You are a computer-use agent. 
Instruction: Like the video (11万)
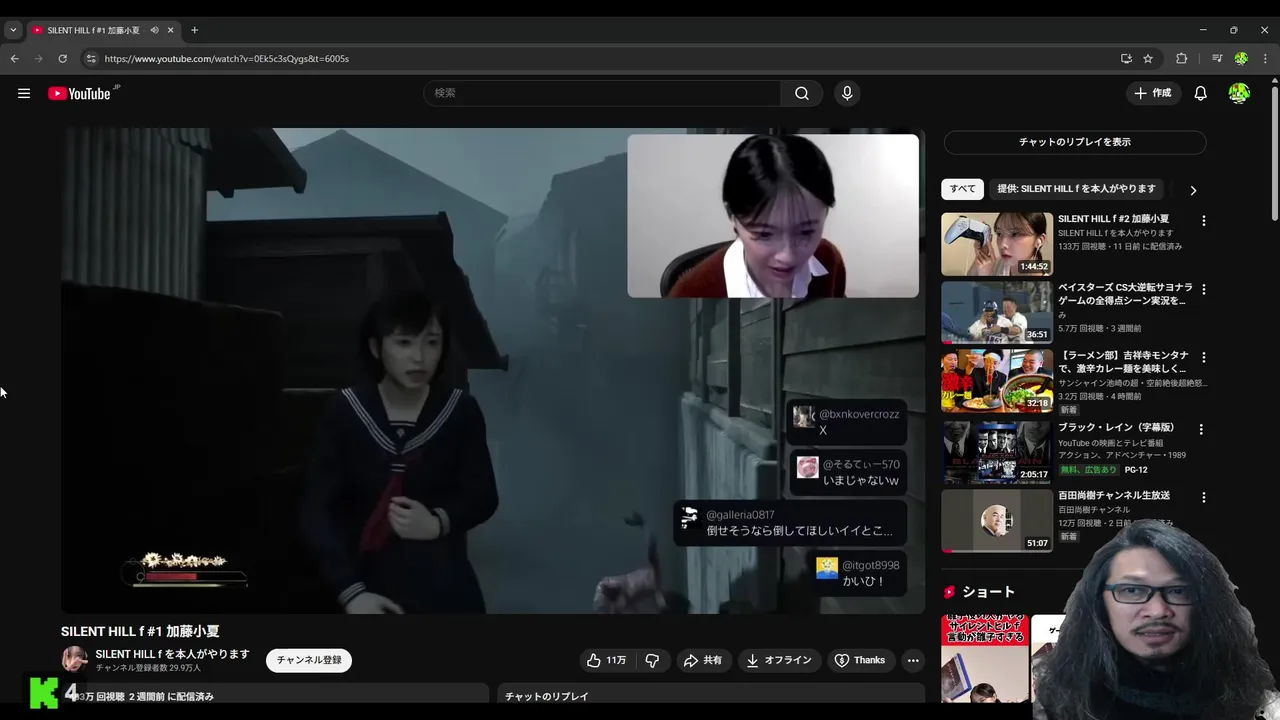(606, 660)
